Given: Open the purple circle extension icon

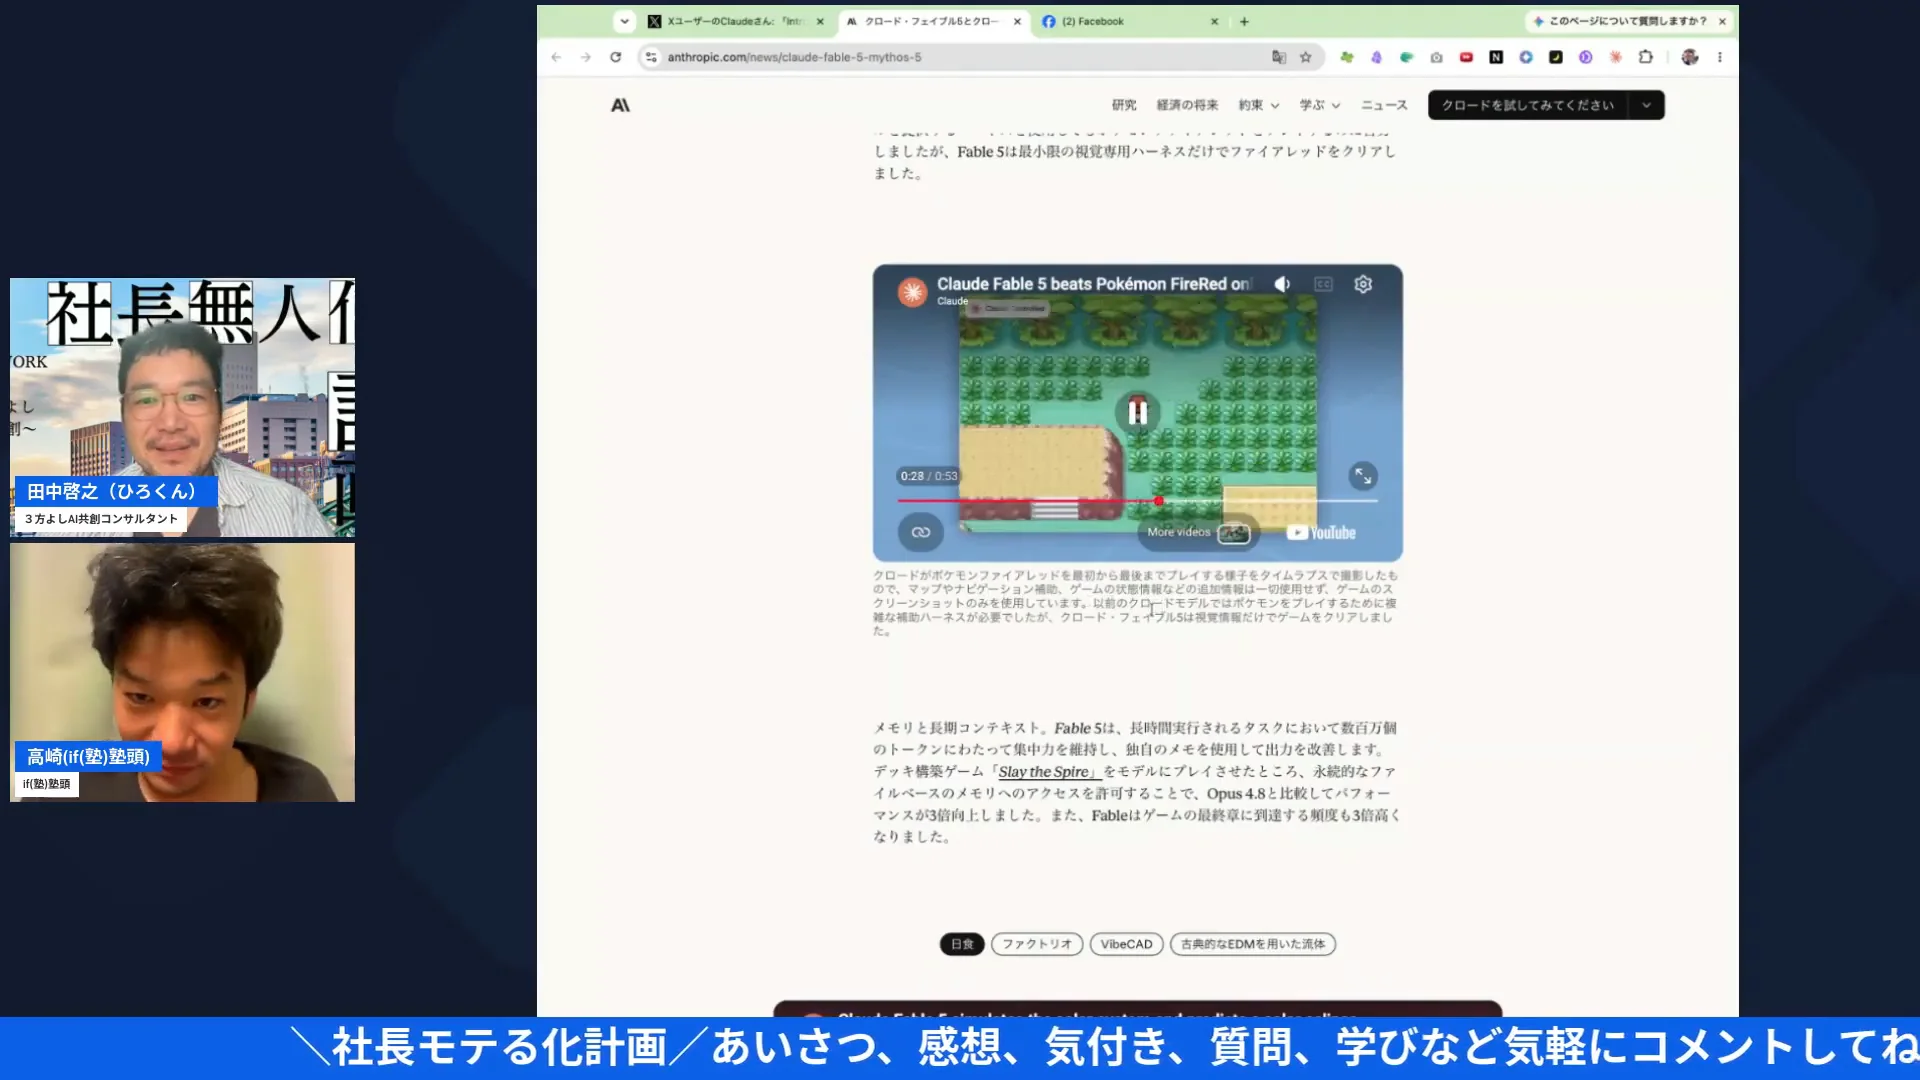Looking at the screenshot, I should coord(1586,57).
